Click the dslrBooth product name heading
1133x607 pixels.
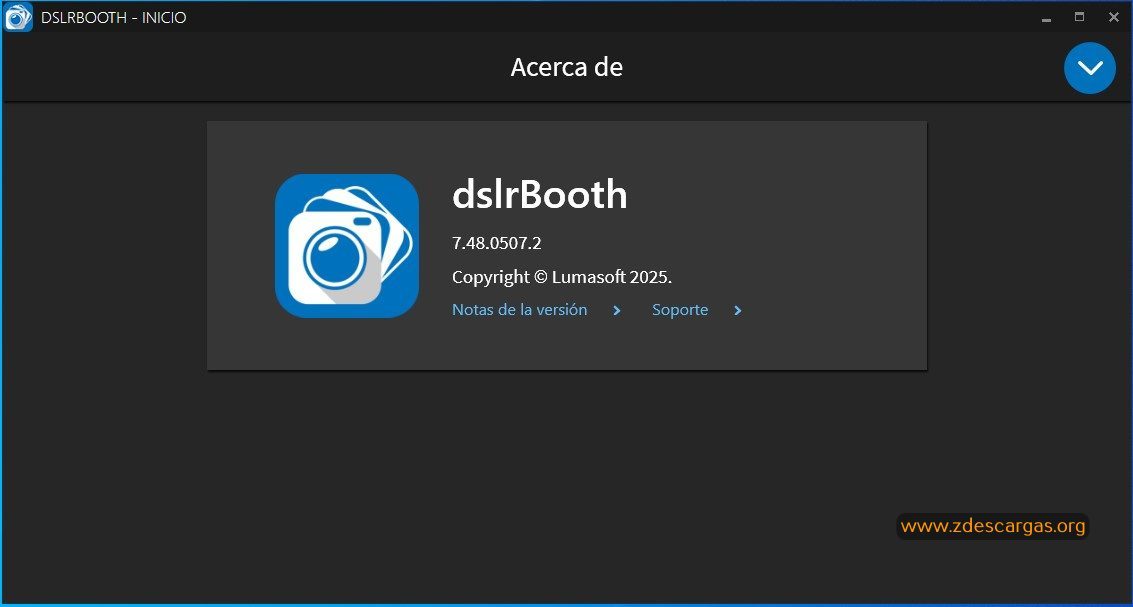coord(540,194)
